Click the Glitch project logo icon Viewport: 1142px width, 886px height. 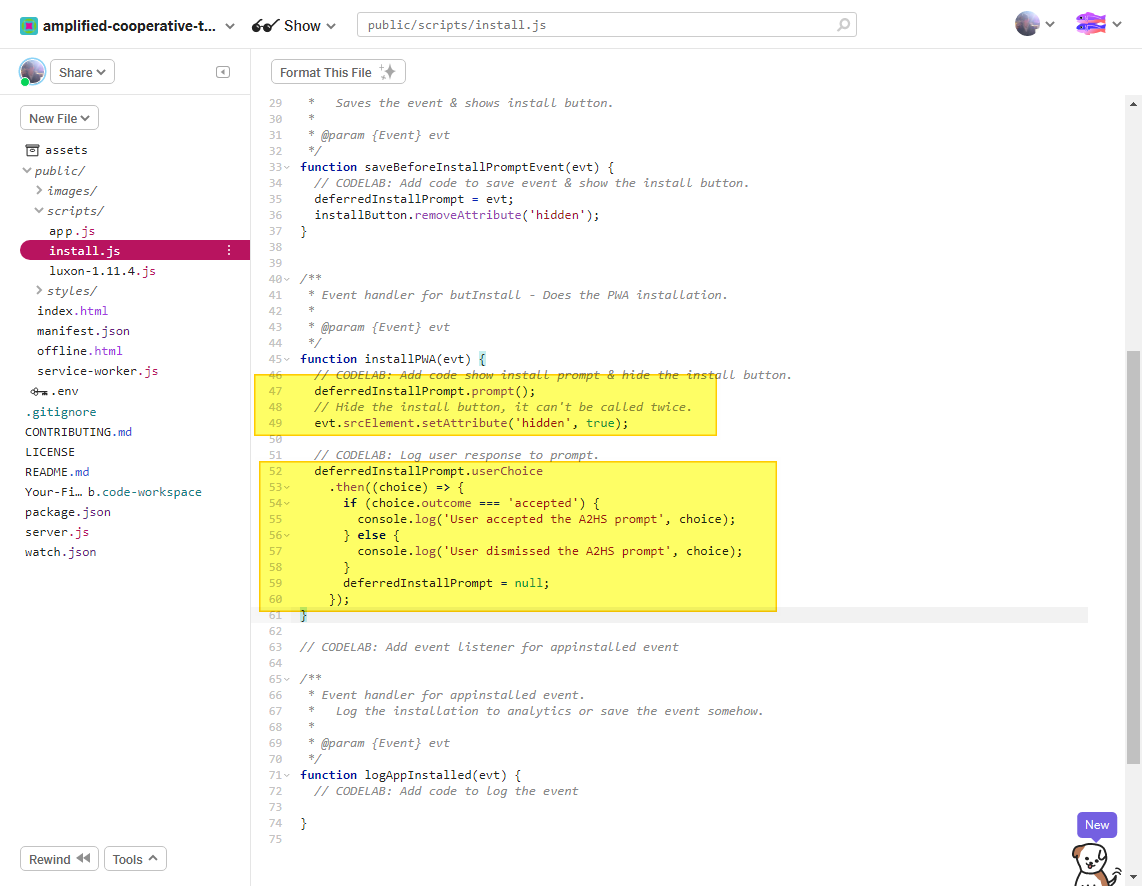pyautogui.click(x=28, y=25)
